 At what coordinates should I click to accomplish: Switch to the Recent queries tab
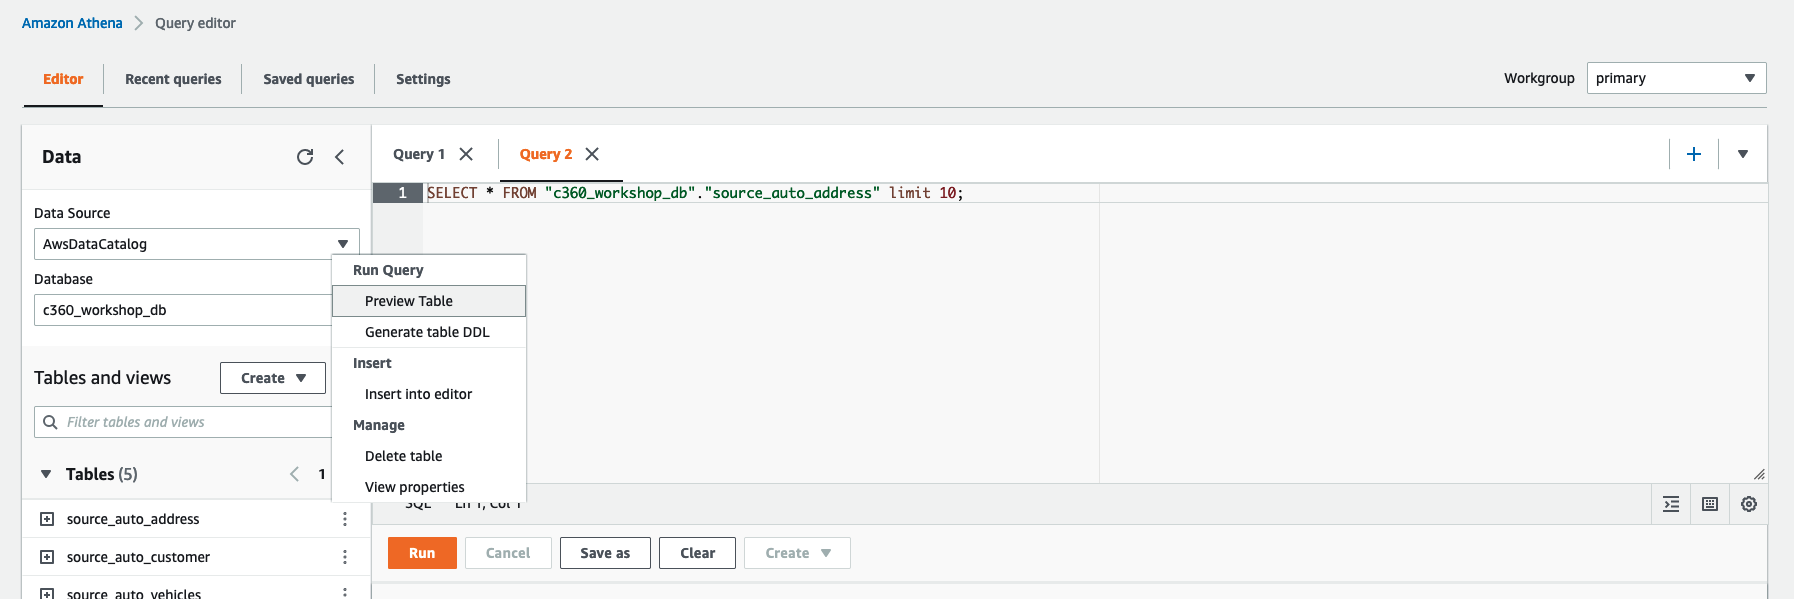click(173, 79)
